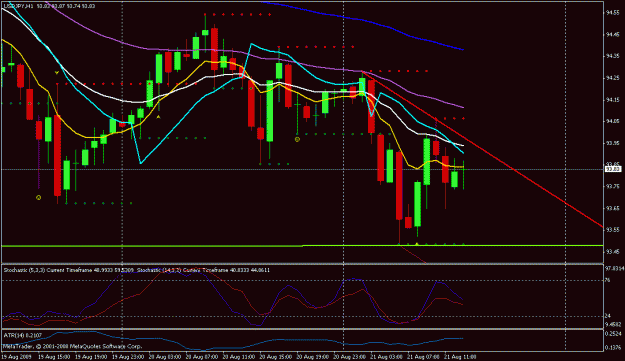Click the current price tag 93.83
The image size is (625, 361).
pyautogui.click(x=613, y=169)
